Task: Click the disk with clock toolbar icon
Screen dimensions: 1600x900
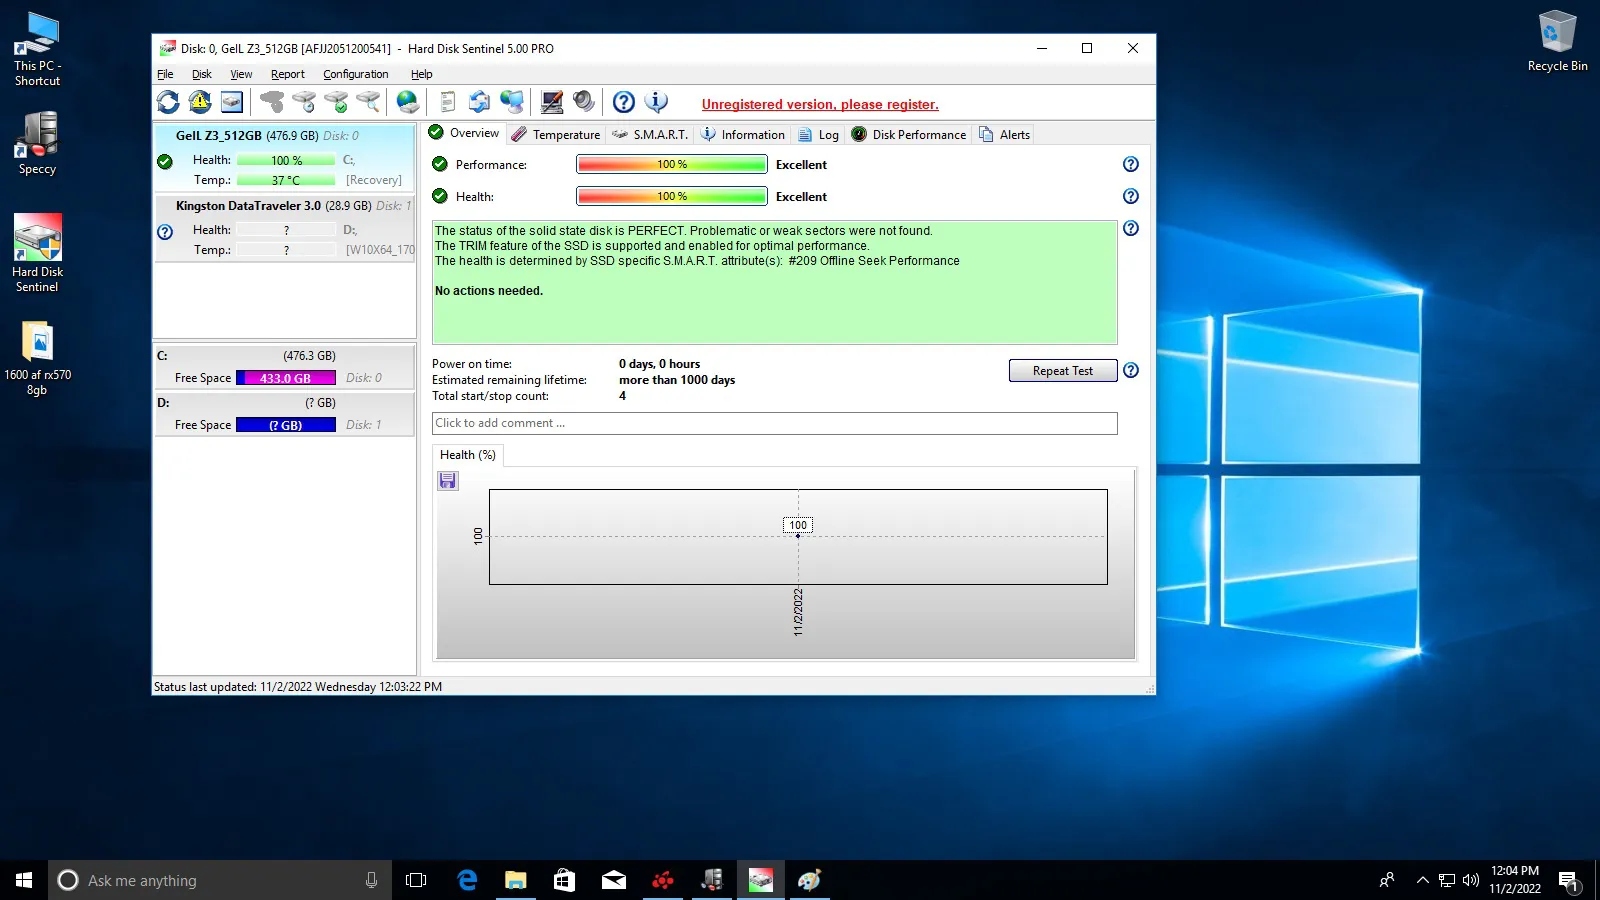Action: click(x=304, y=102)
